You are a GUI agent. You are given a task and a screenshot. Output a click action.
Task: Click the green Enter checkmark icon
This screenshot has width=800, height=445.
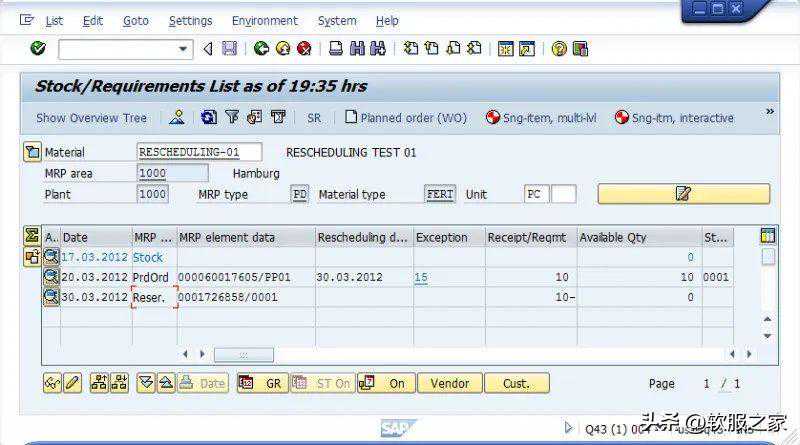(x=38, y=48)
